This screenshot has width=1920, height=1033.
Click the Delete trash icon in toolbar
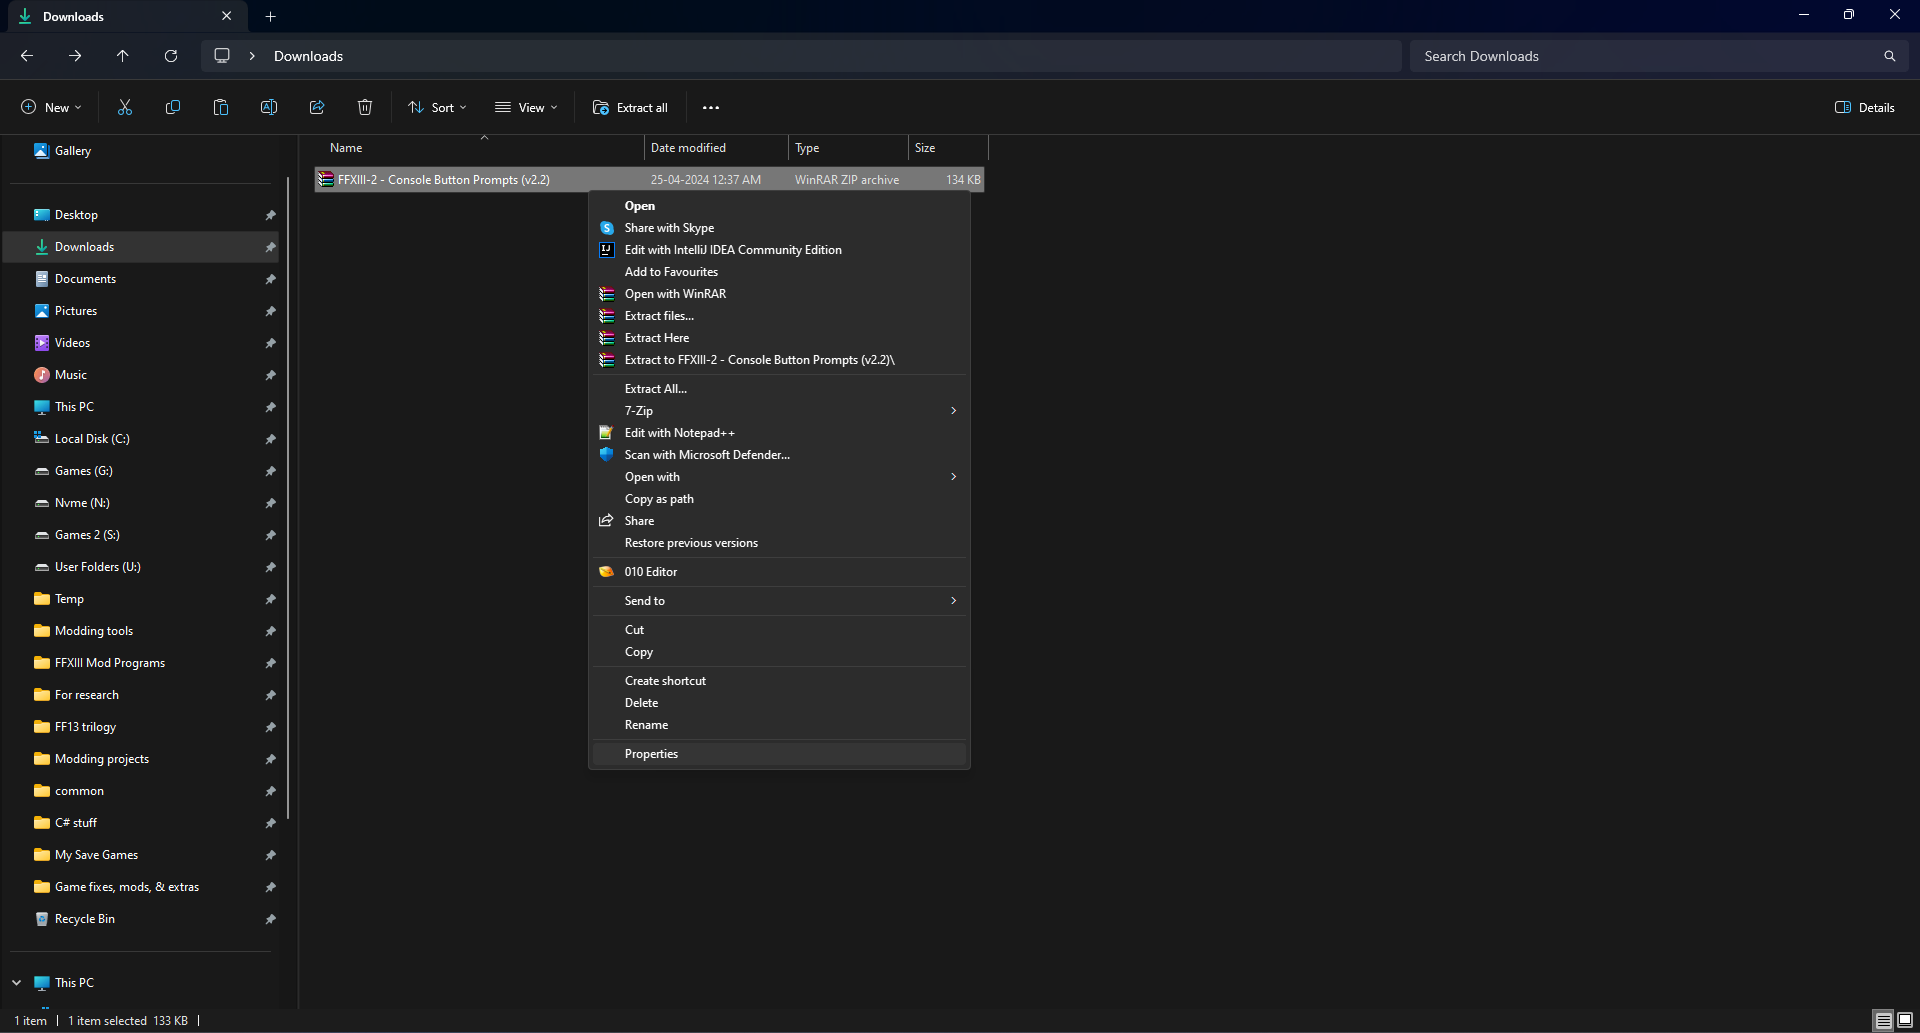(x=365, y=107)
